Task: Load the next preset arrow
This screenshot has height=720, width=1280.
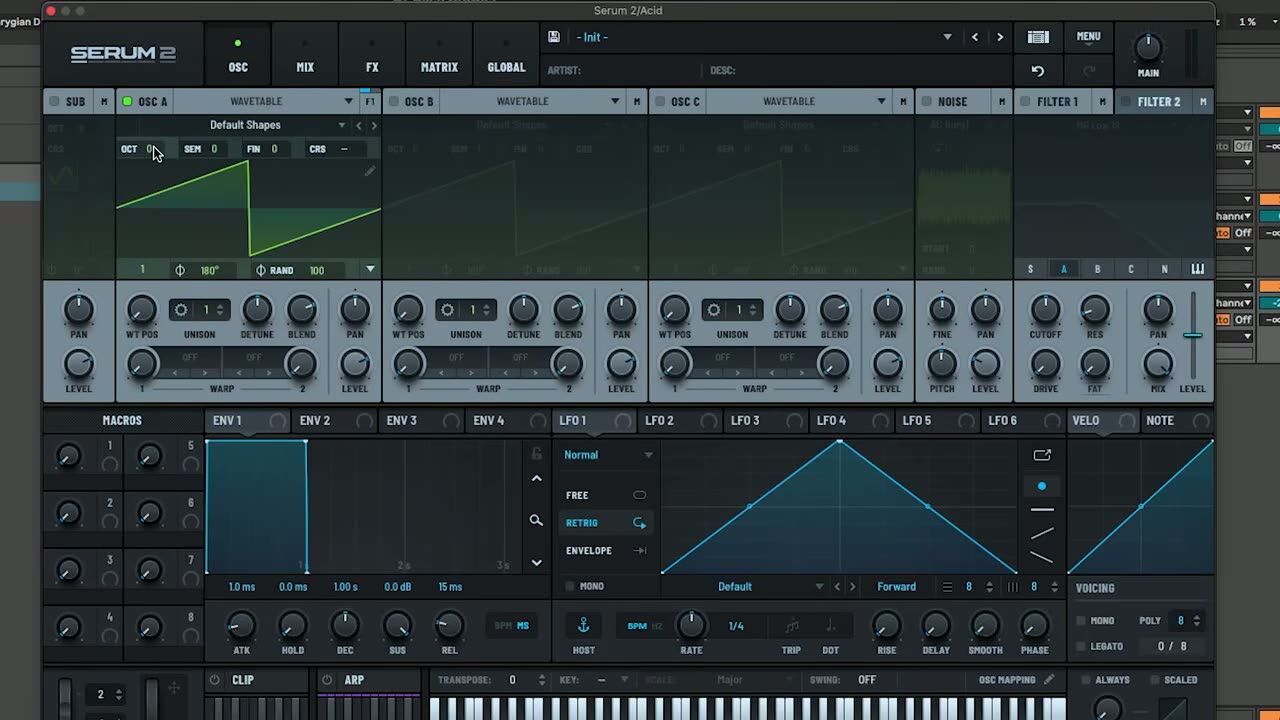Action: (x=999, y=37)
